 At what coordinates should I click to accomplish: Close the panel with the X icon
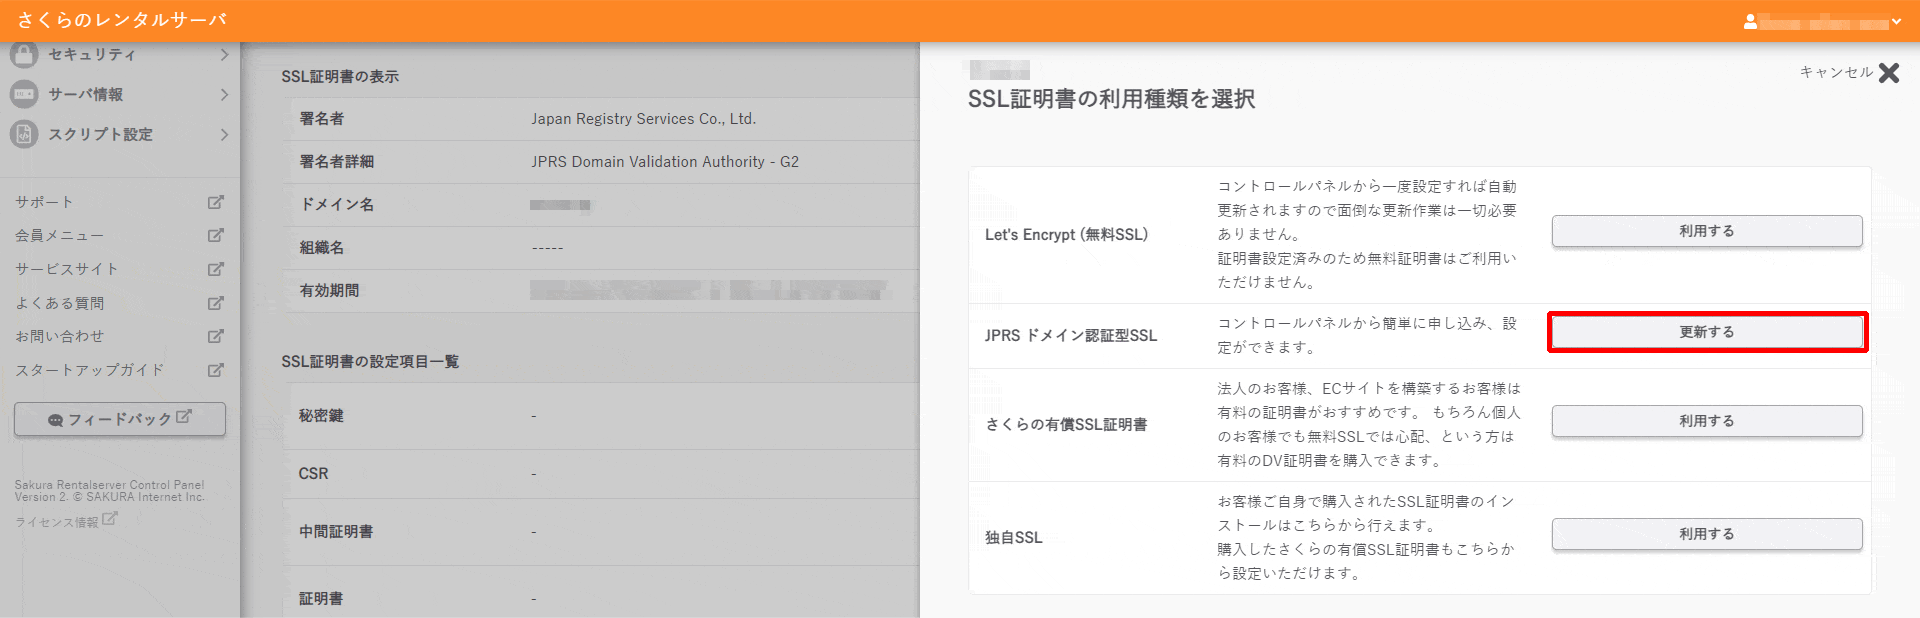pyautogui.click(x=1889, y=73)
